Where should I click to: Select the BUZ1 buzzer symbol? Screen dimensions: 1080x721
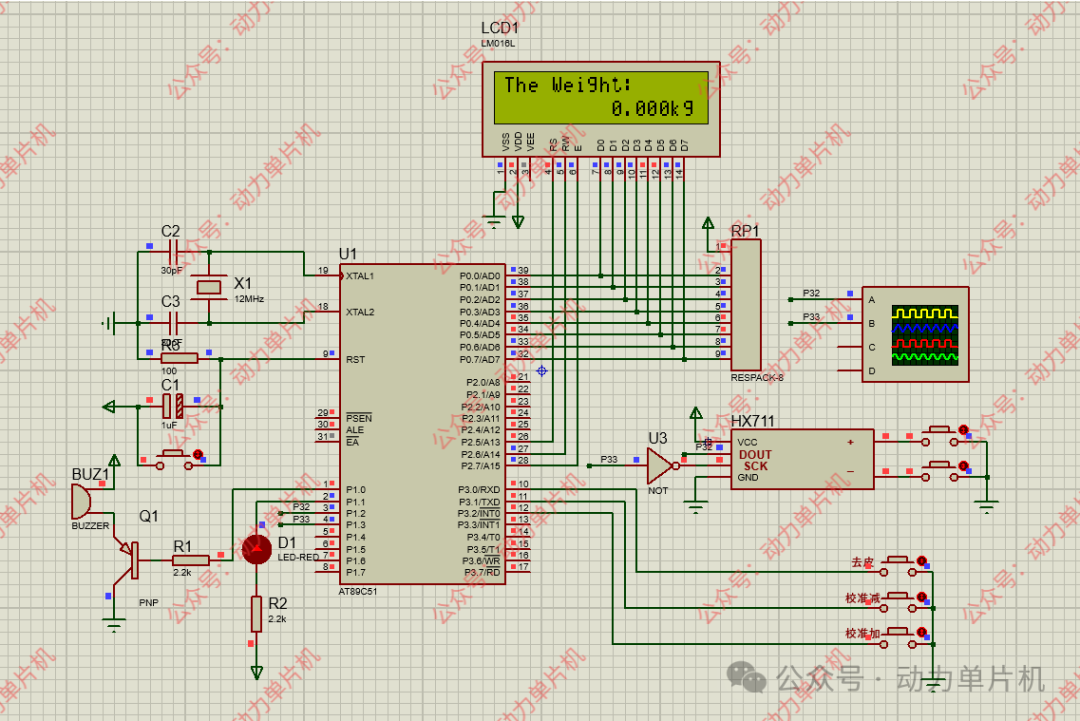(81, 501)
